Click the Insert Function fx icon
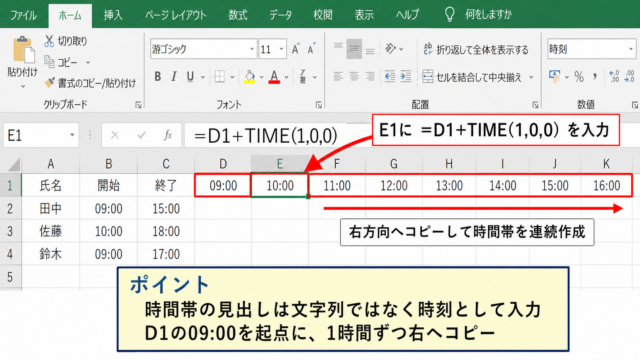 pos(168,135)
